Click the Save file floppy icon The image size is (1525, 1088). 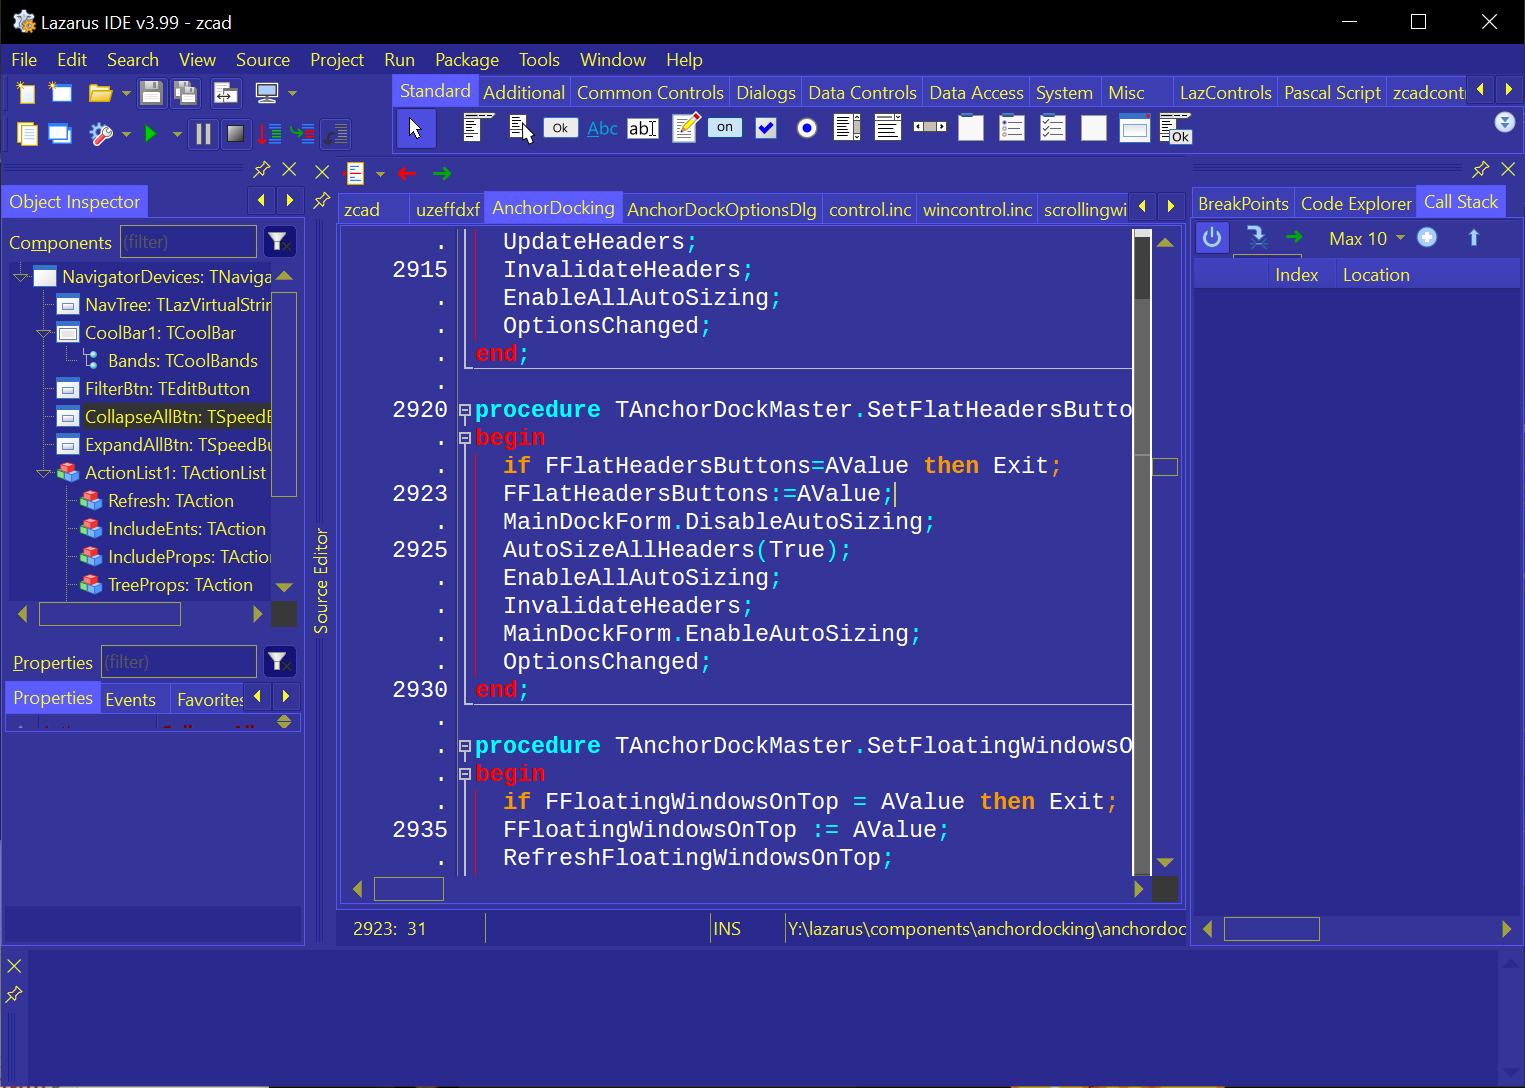click(151, 93)
